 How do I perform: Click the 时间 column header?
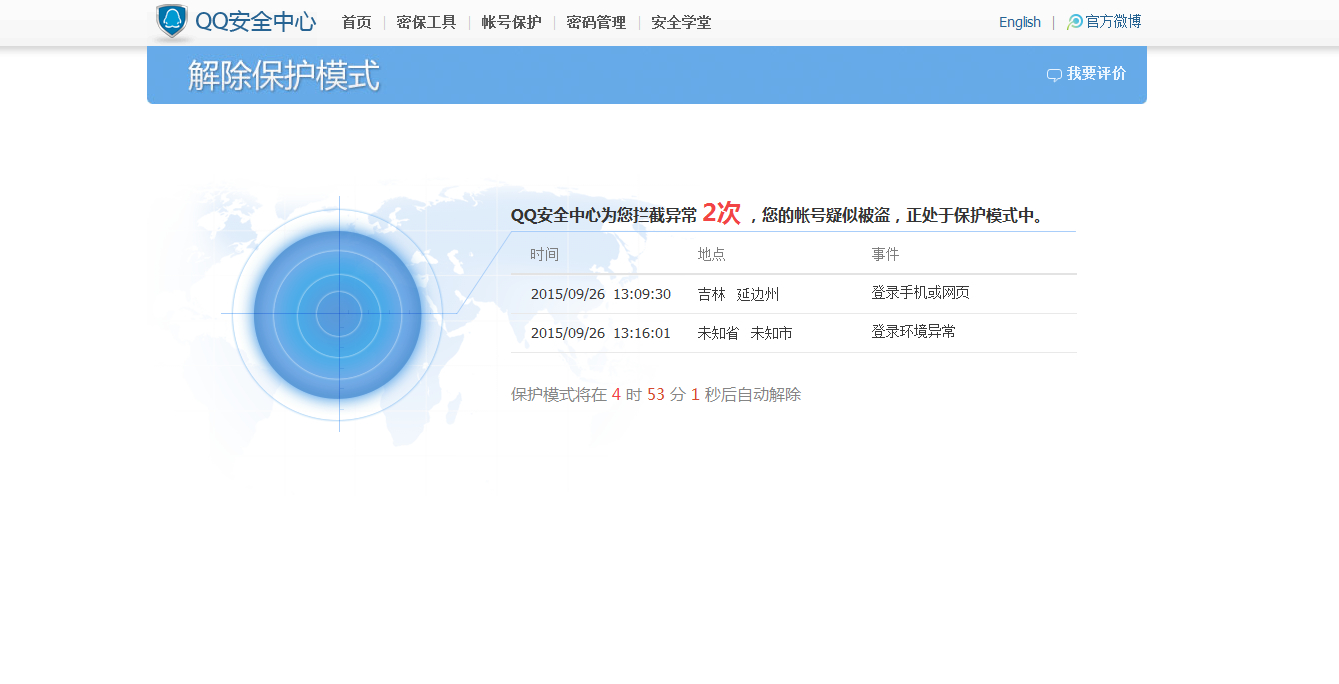click(545, 254)
